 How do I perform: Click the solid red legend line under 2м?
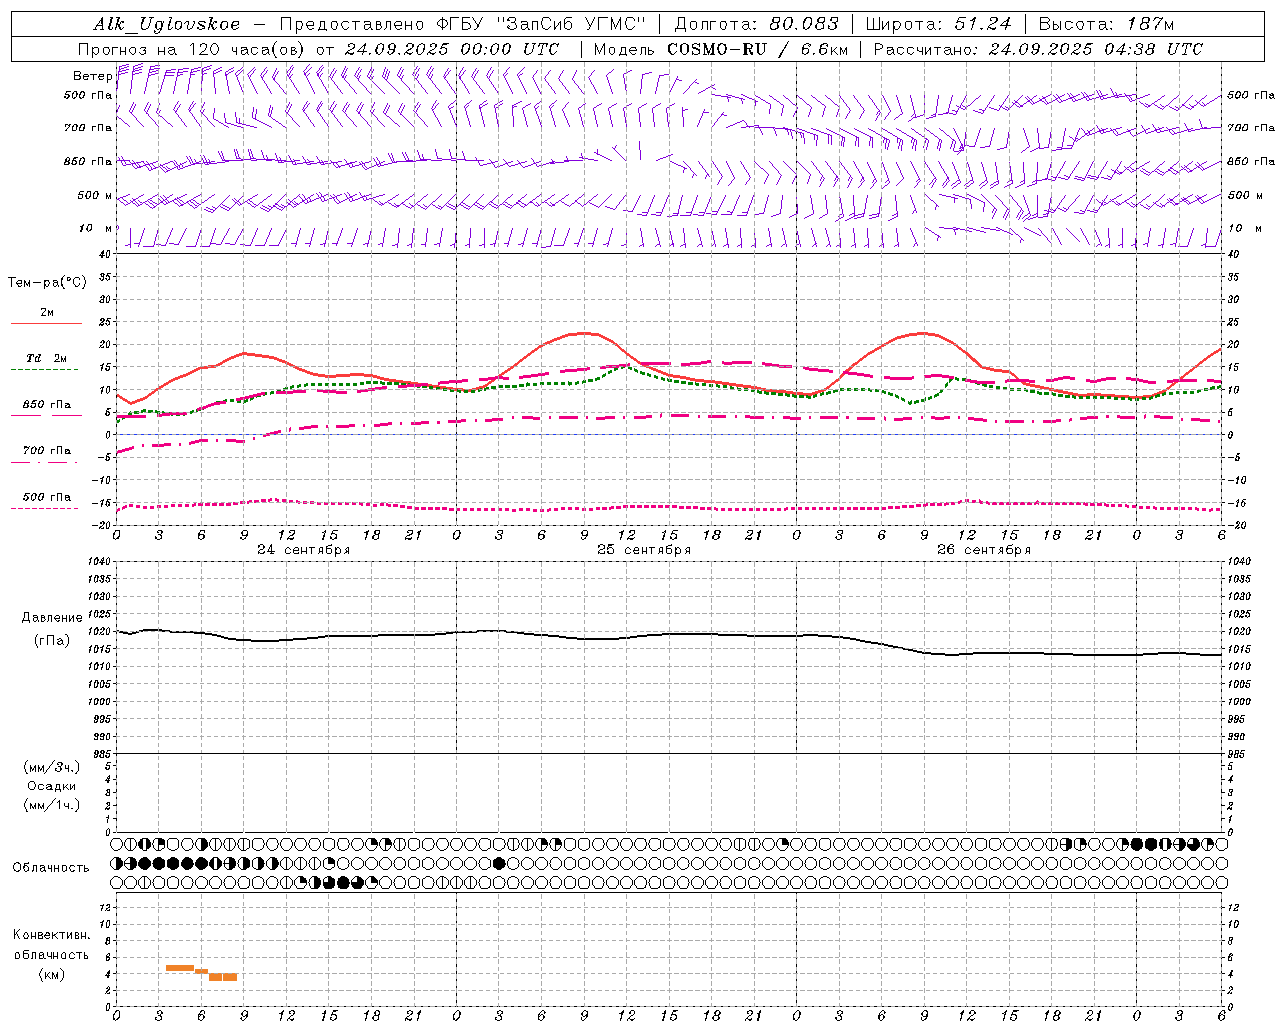tap(46, 323)
